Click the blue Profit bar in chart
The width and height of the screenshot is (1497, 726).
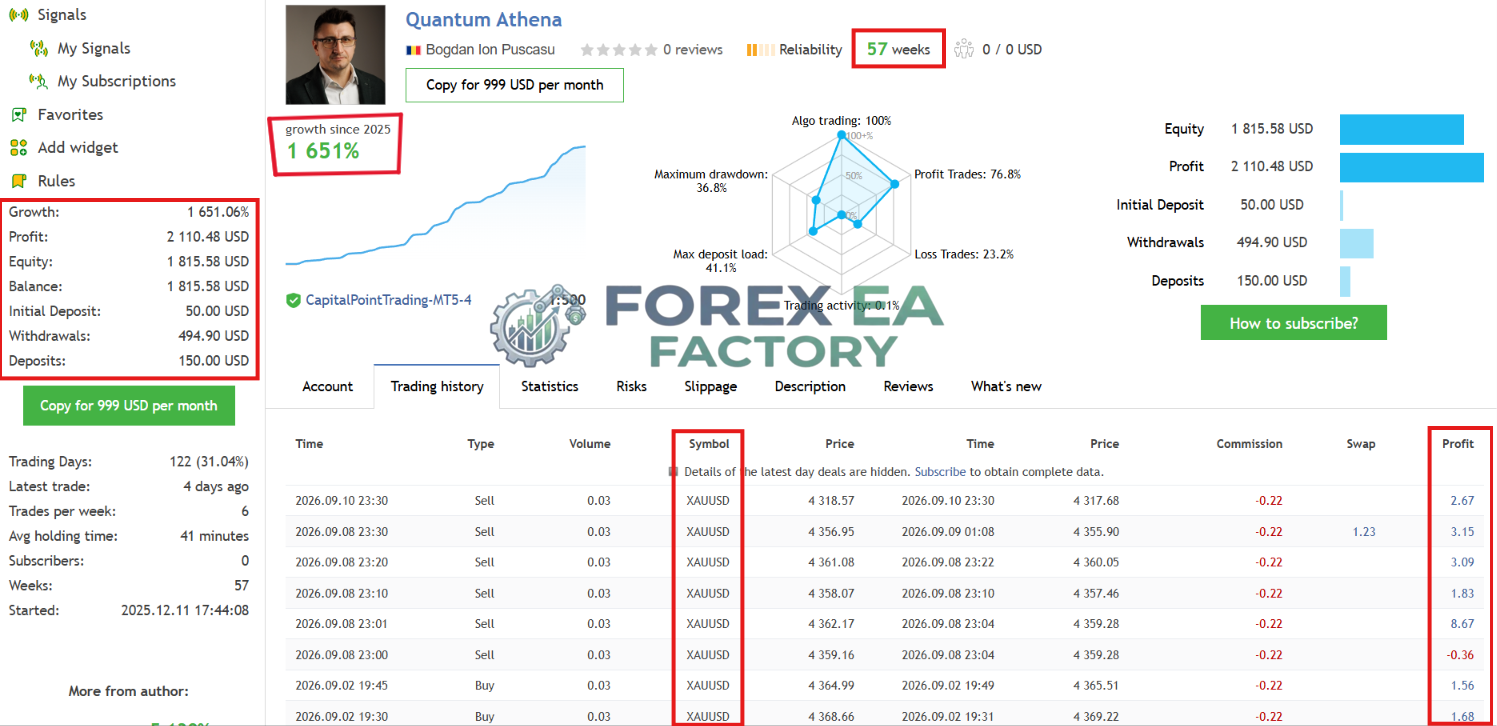(1412, 167)
